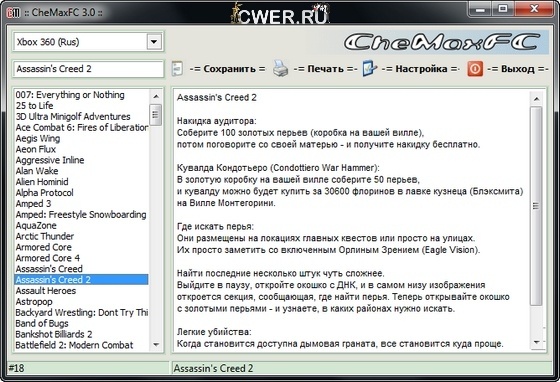This screenshot has width=560, height=382.
Task: Click the Печать button label
Action: 325,69
